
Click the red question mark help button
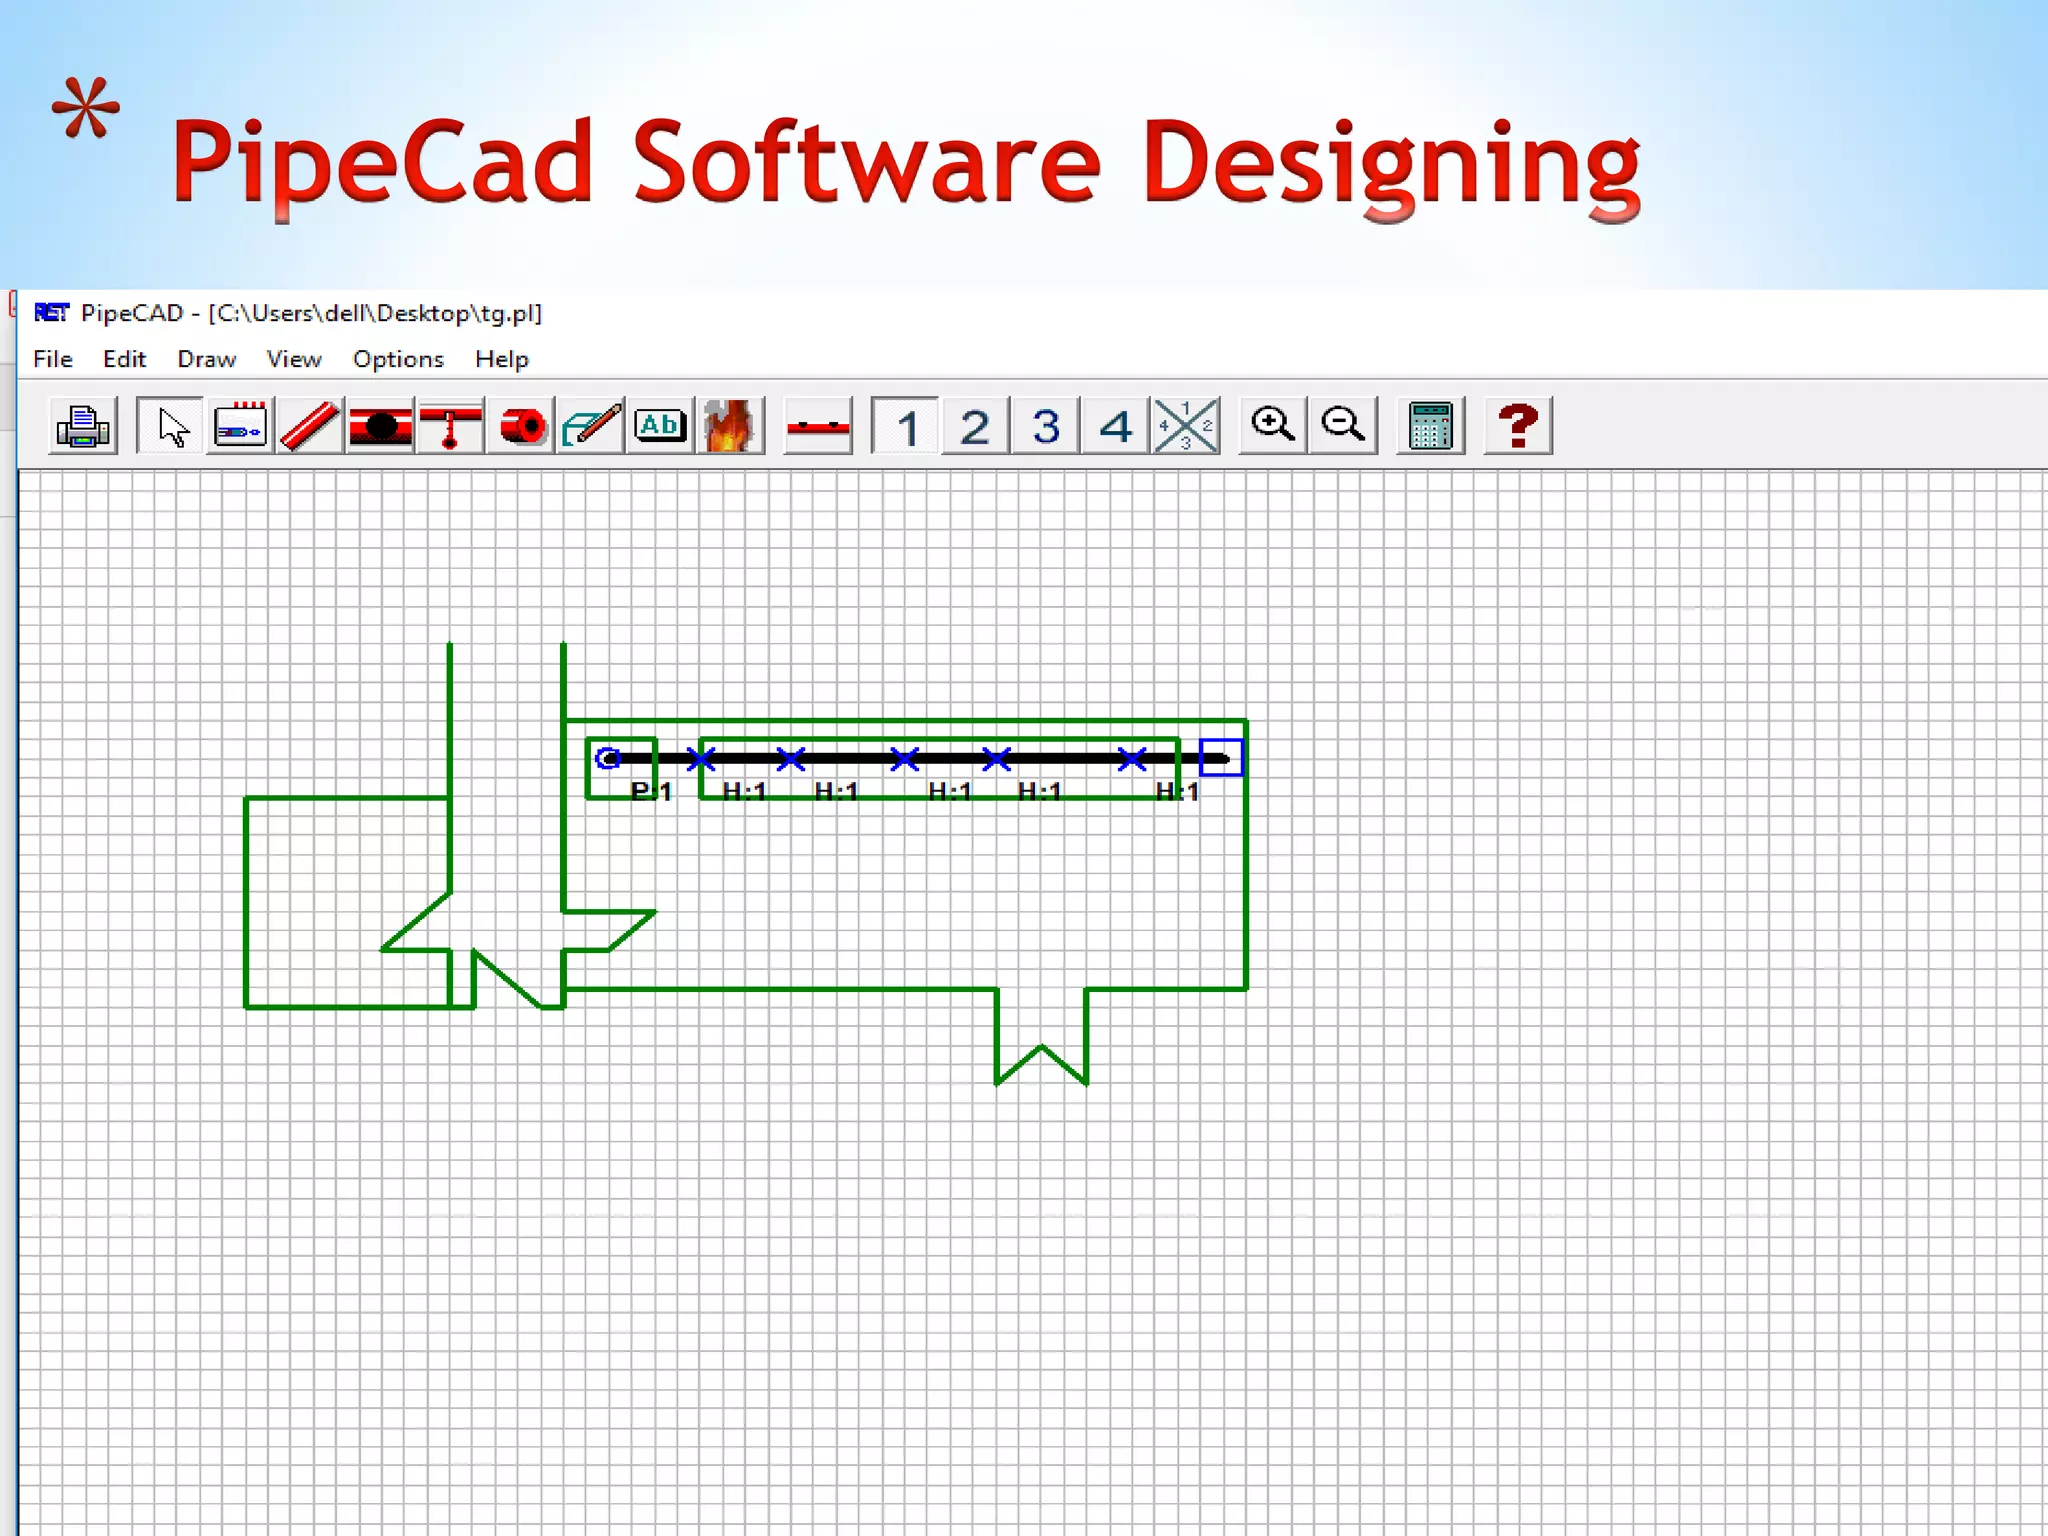point(1518,427)
